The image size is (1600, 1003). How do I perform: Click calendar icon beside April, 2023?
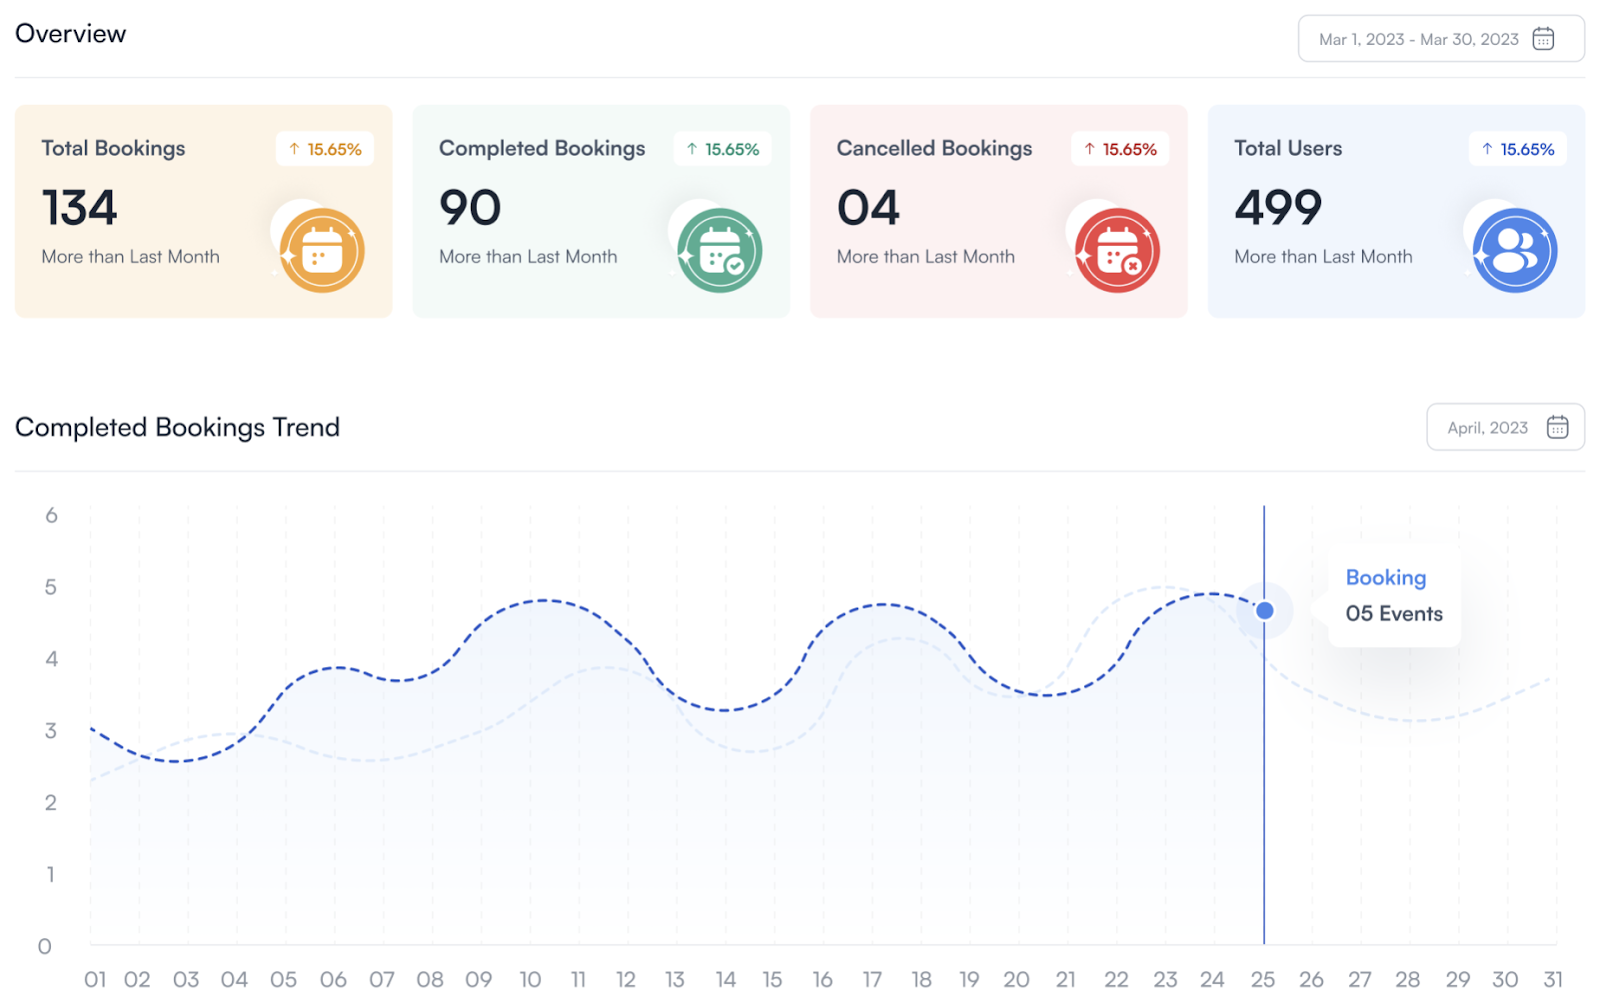point(1557,427)
